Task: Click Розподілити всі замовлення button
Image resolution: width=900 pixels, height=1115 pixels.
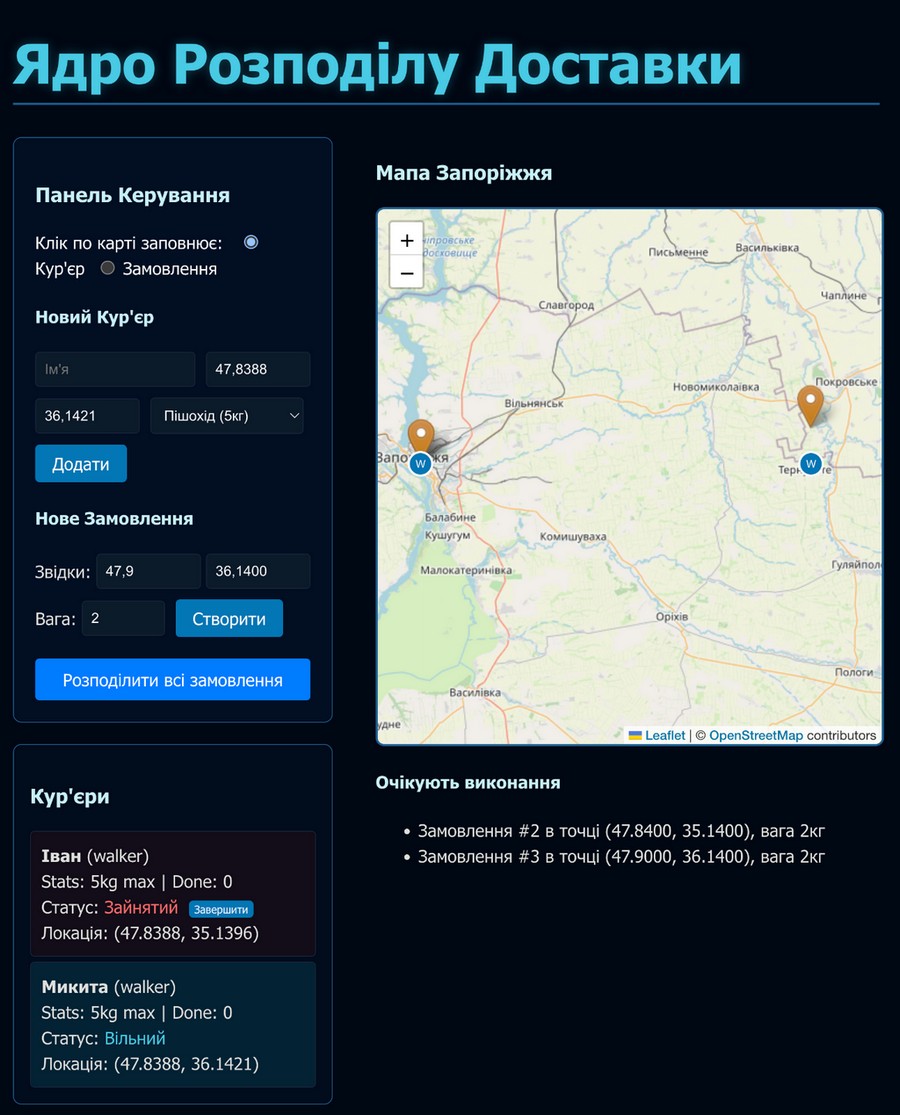Action: tap(173, 680)
